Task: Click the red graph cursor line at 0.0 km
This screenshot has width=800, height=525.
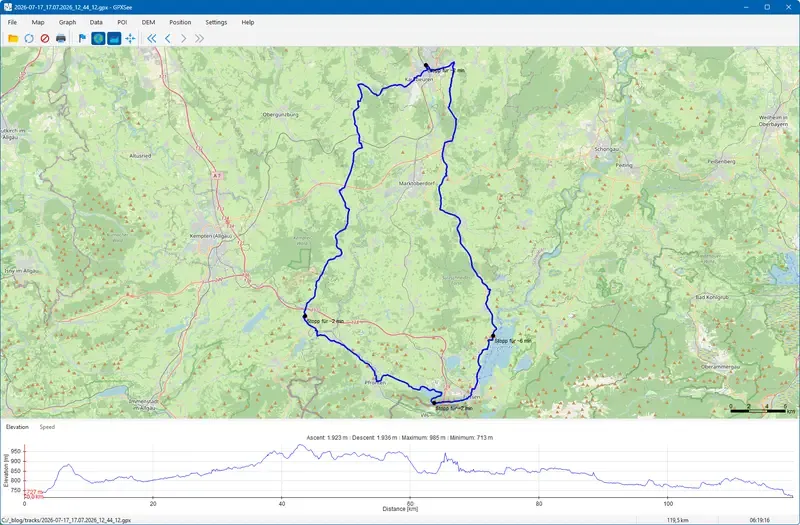Action: (24, 469)
